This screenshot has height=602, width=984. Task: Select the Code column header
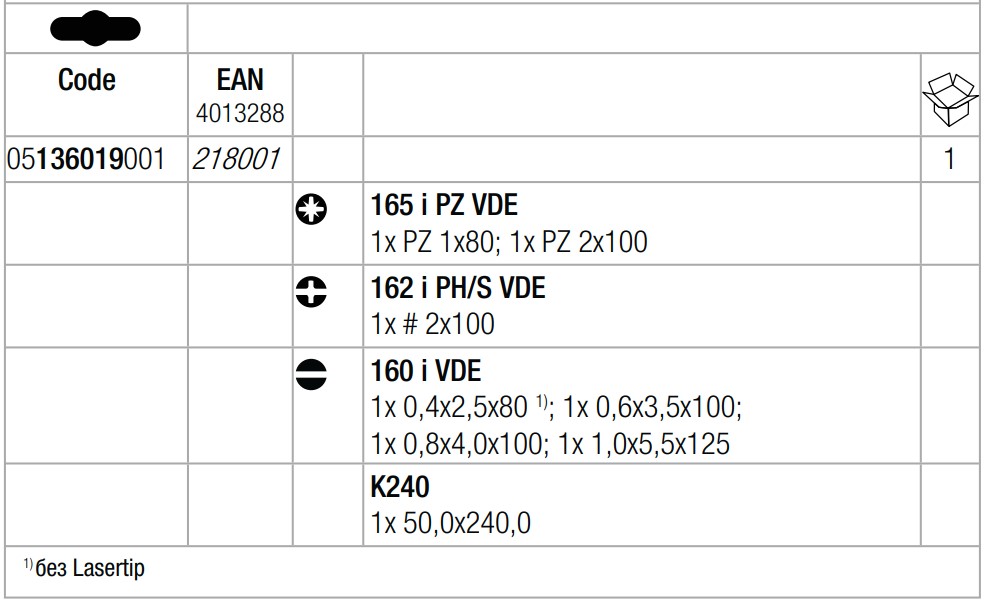87,80
